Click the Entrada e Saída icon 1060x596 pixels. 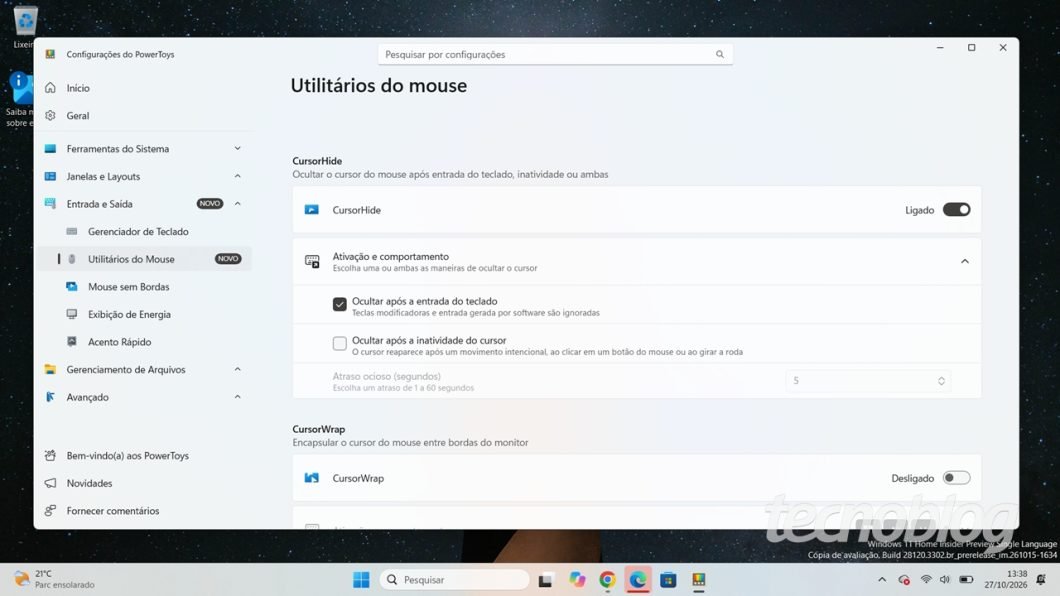tap(50, 203)
